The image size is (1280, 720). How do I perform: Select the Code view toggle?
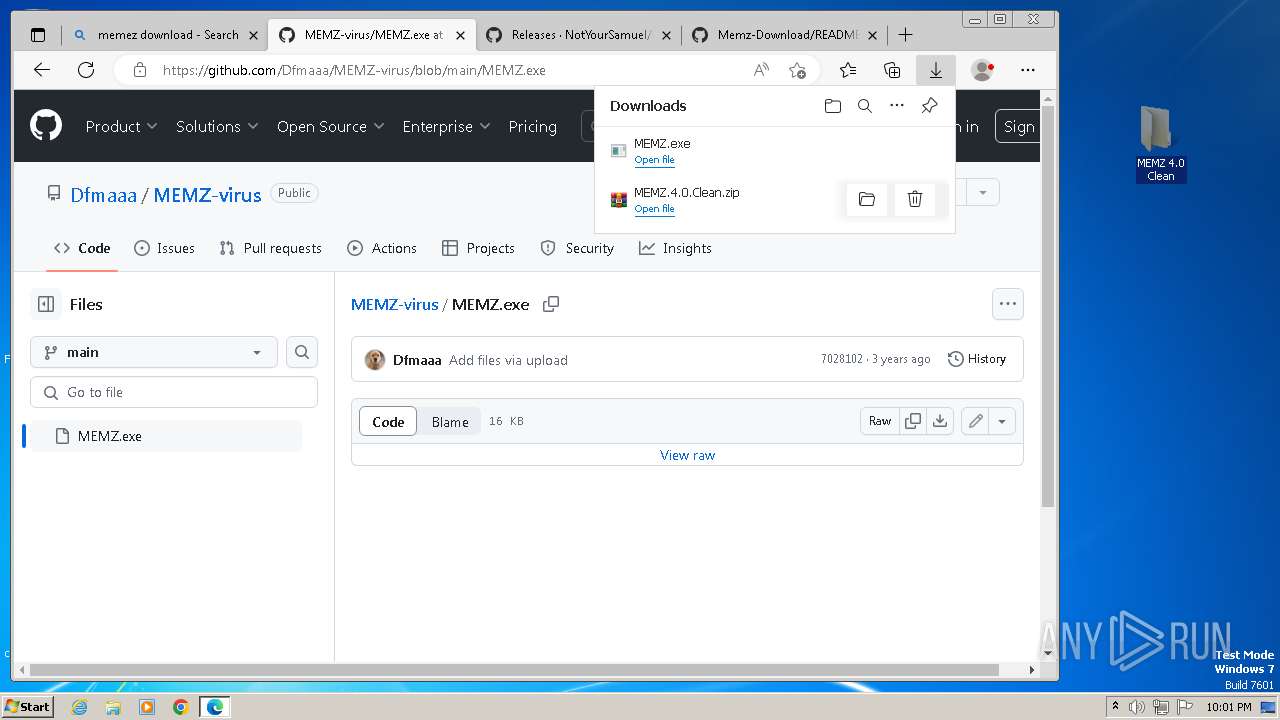[388, 421]
